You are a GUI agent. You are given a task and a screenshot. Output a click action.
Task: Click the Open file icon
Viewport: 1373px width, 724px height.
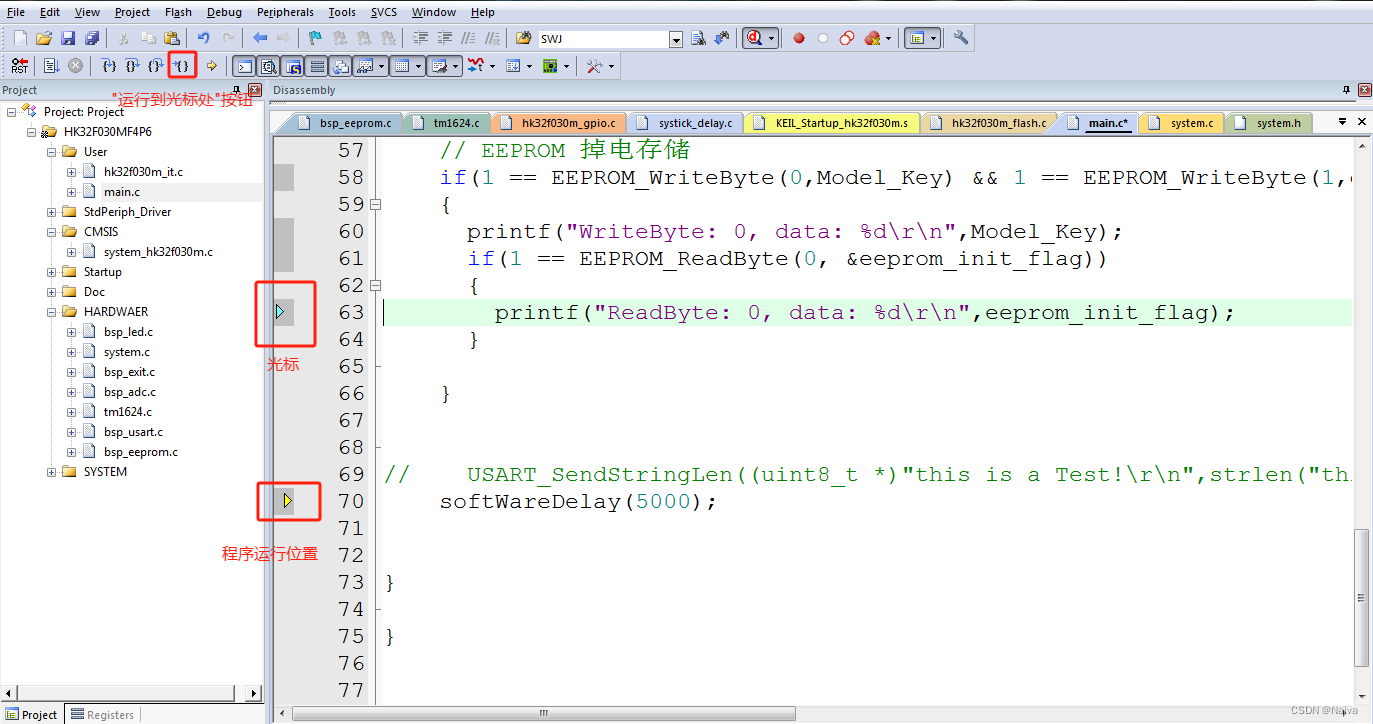pos(44,38)
